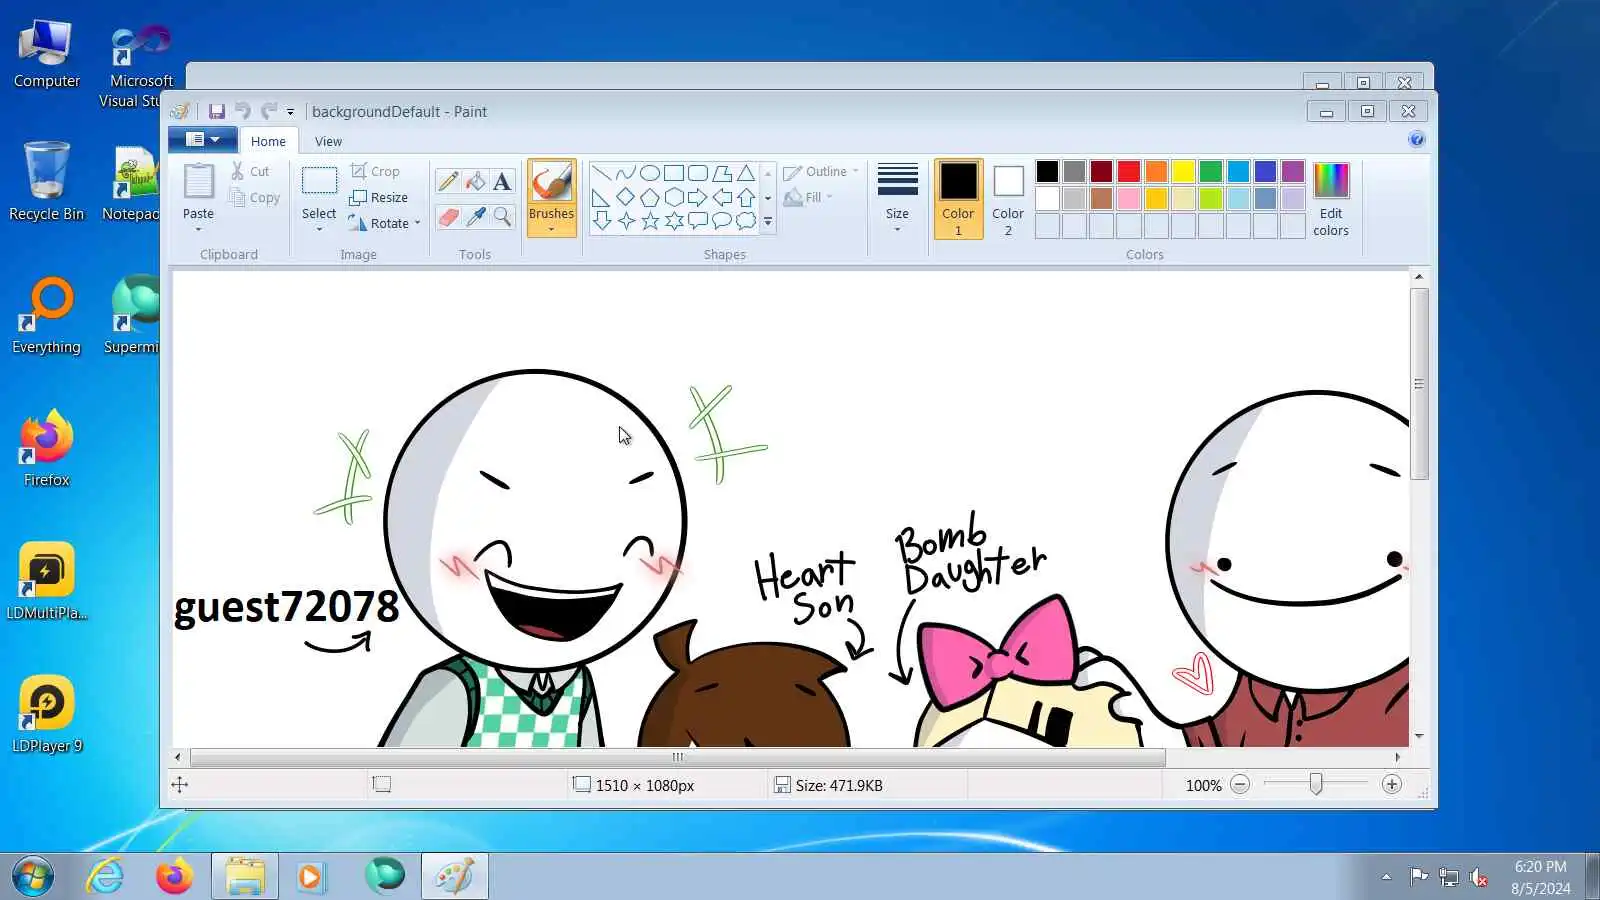Click the Crop button
The image size is (1600, 900).
(x=375, y=171)
